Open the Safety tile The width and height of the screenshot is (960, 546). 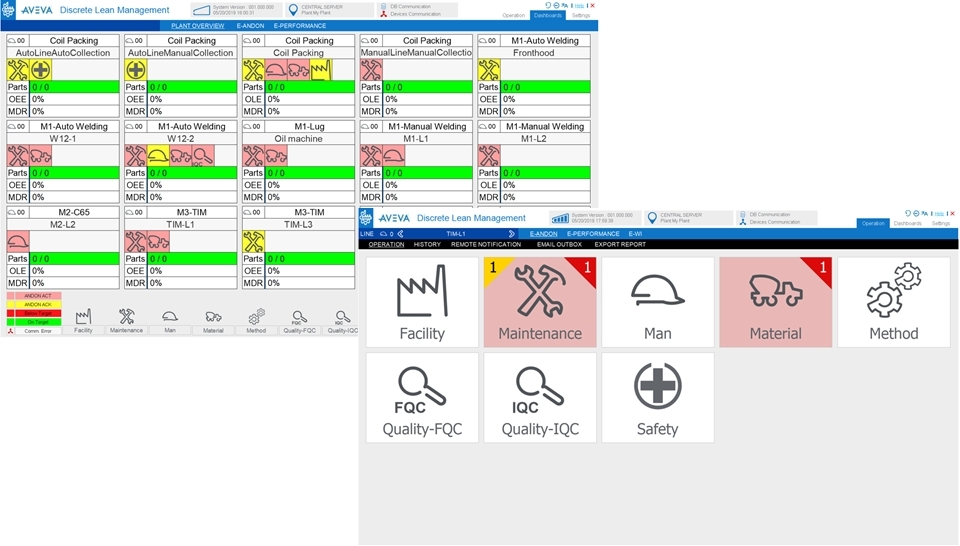pyautogui.click(x=657, y=397)
